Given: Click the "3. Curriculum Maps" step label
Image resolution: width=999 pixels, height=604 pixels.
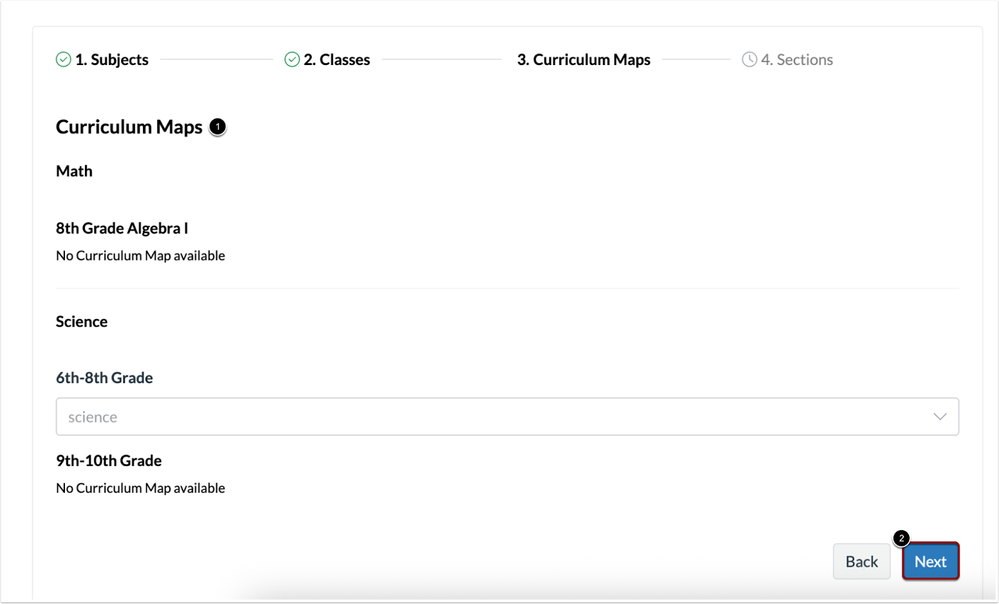Looking at the screenshot, I should pos(583,60).
